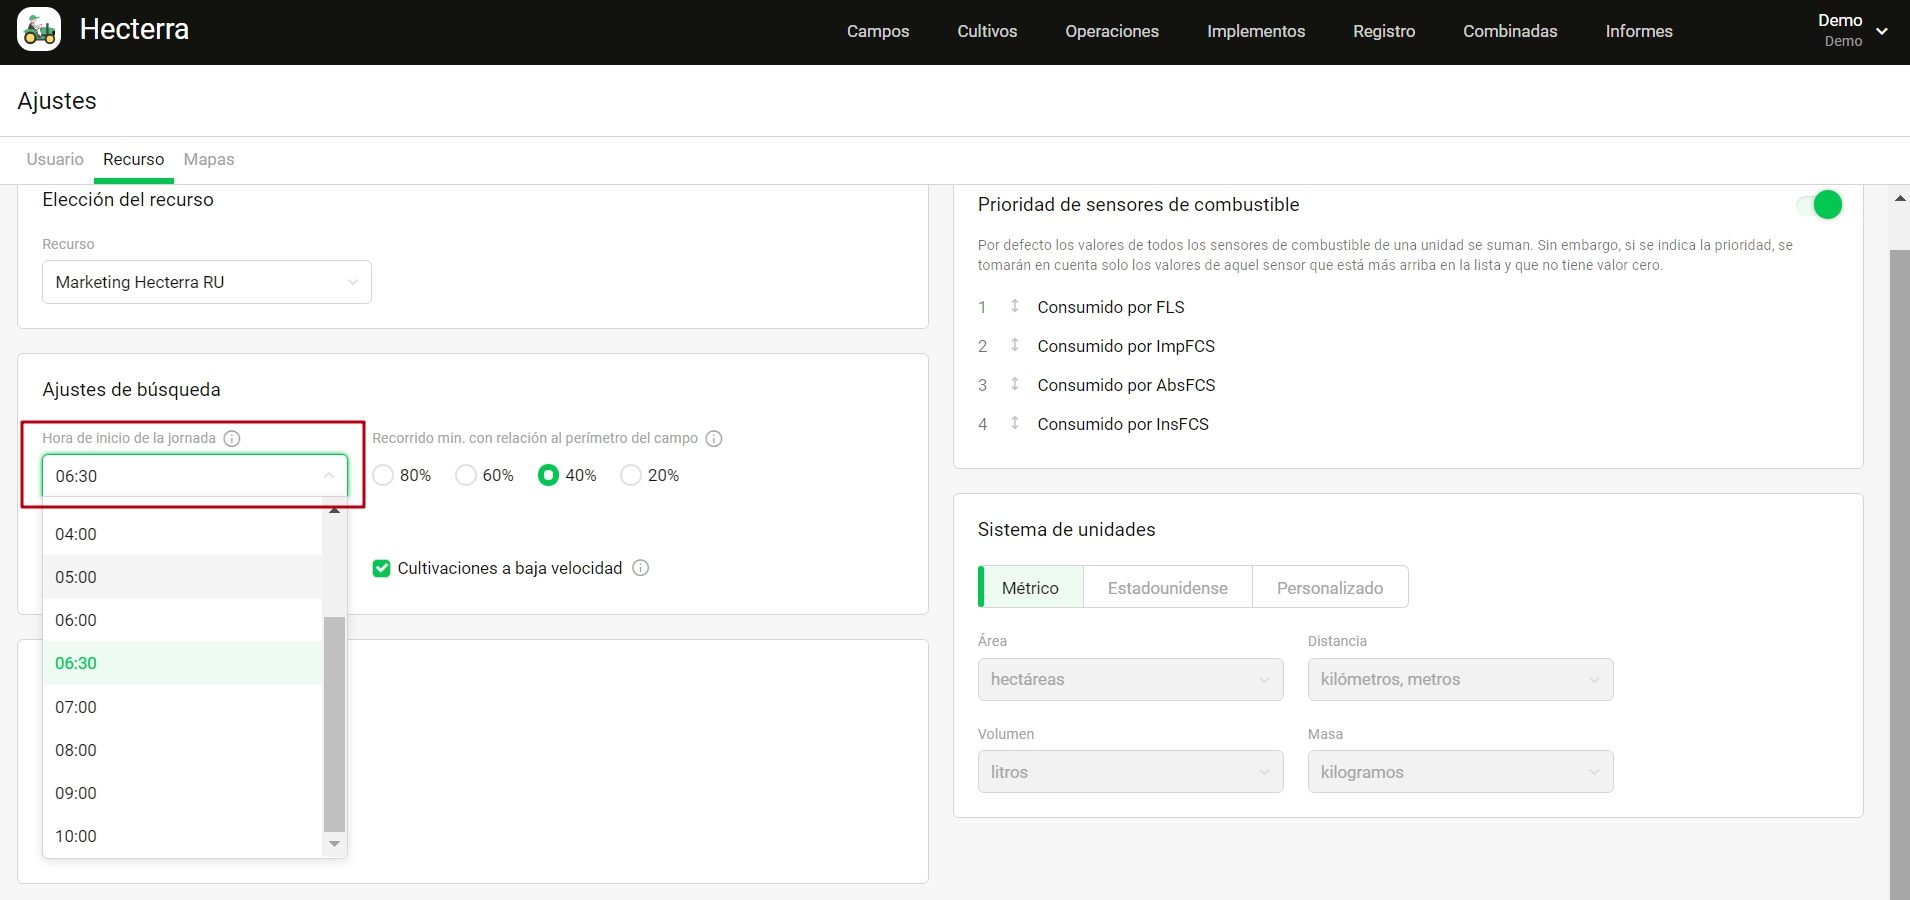Screen dimensions: 1910x900
Task: Click reorder arrow for Consumido por FLS
Action: [x=1014, y=306]
